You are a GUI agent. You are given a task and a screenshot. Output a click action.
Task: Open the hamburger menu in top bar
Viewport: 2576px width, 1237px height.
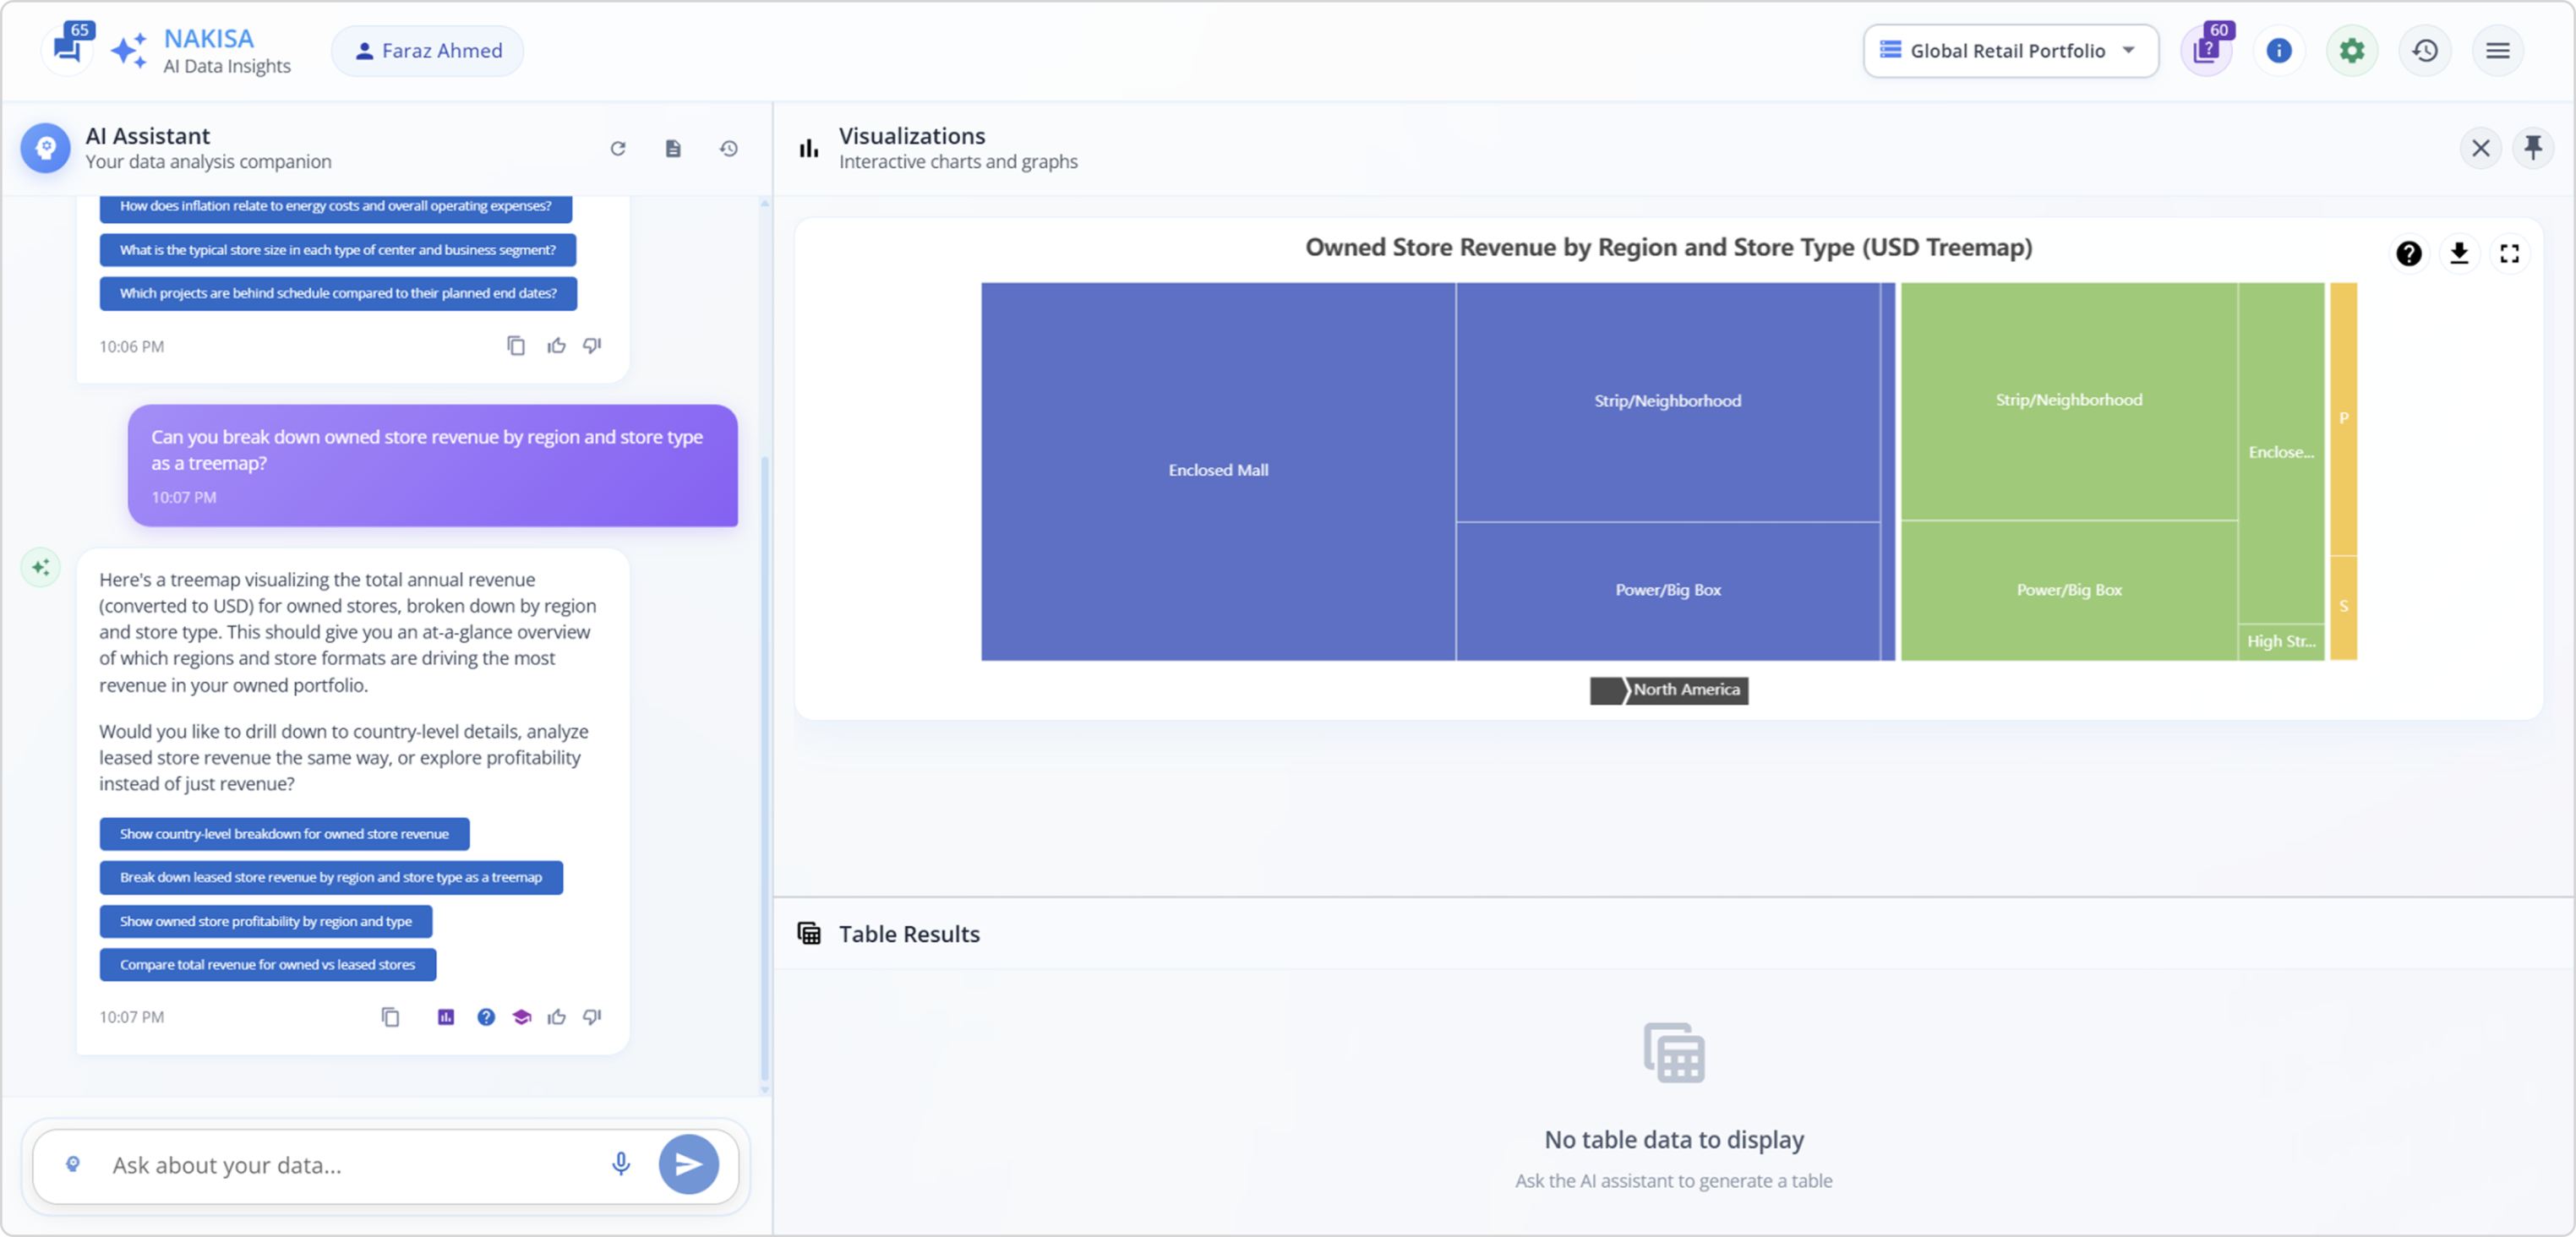point(2497,50)
